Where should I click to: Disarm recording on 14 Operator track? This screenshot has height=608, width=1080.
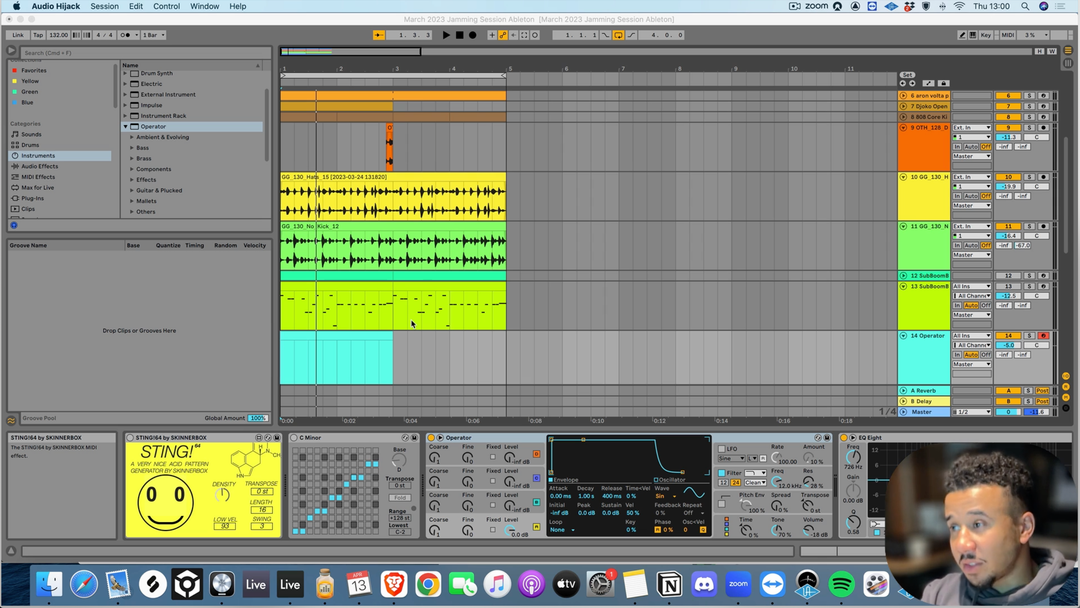[1043, 336]
